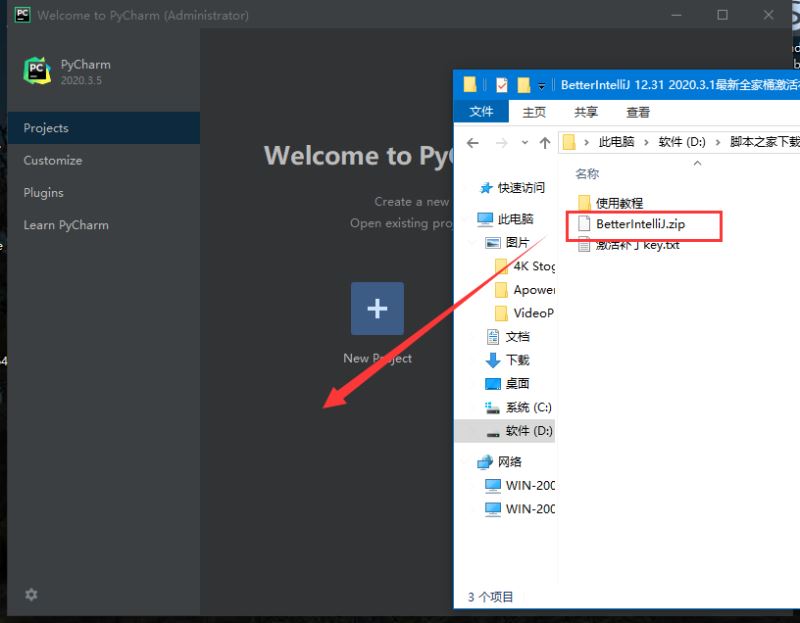This screenshot has width=800, height=623.
Task: Click the New Project plus button
Action: [x=377, y=308]
